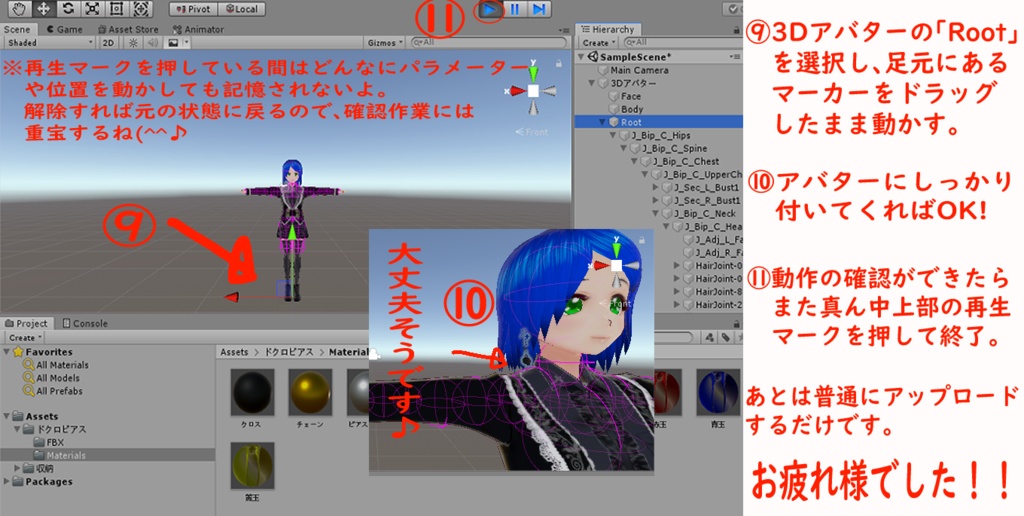Open the FBX folder
Screen dimensions: 1024x516
click(x=48, y=442)
